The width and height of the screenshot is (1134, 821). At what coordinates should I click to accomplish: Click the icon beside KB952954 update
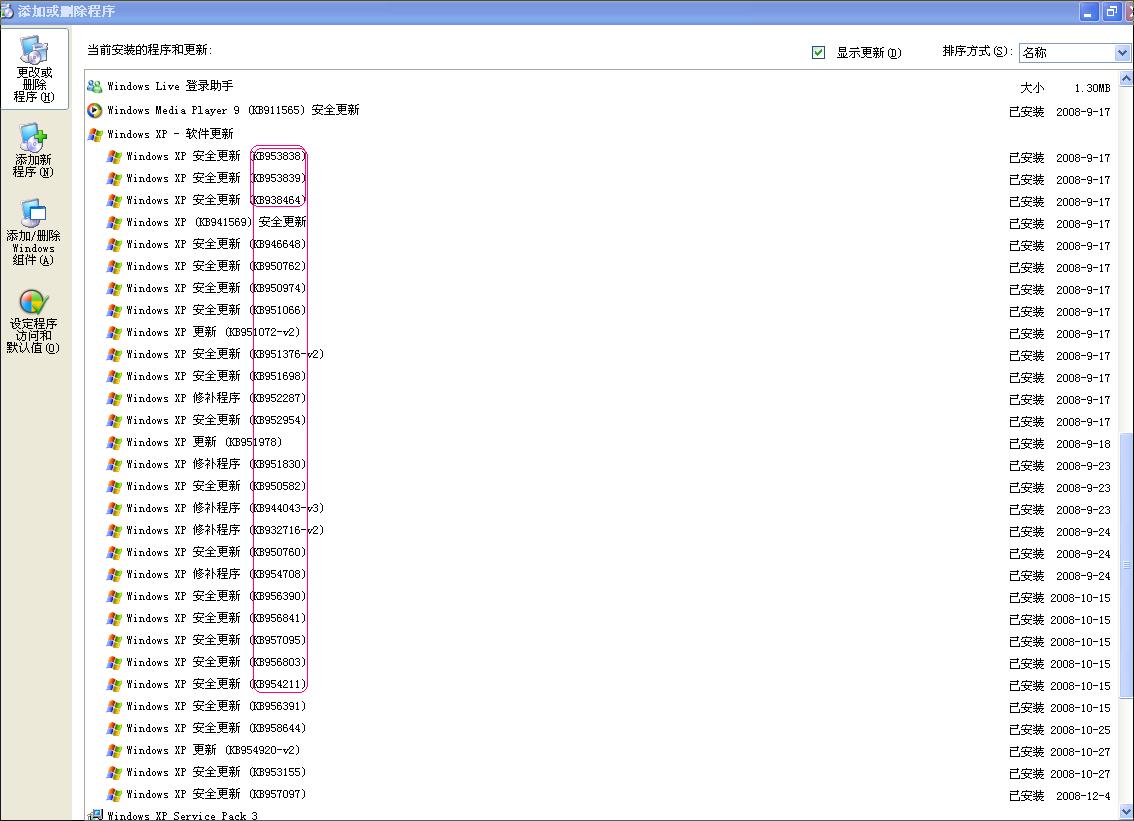pyautogui.click(x=114, y=420)
